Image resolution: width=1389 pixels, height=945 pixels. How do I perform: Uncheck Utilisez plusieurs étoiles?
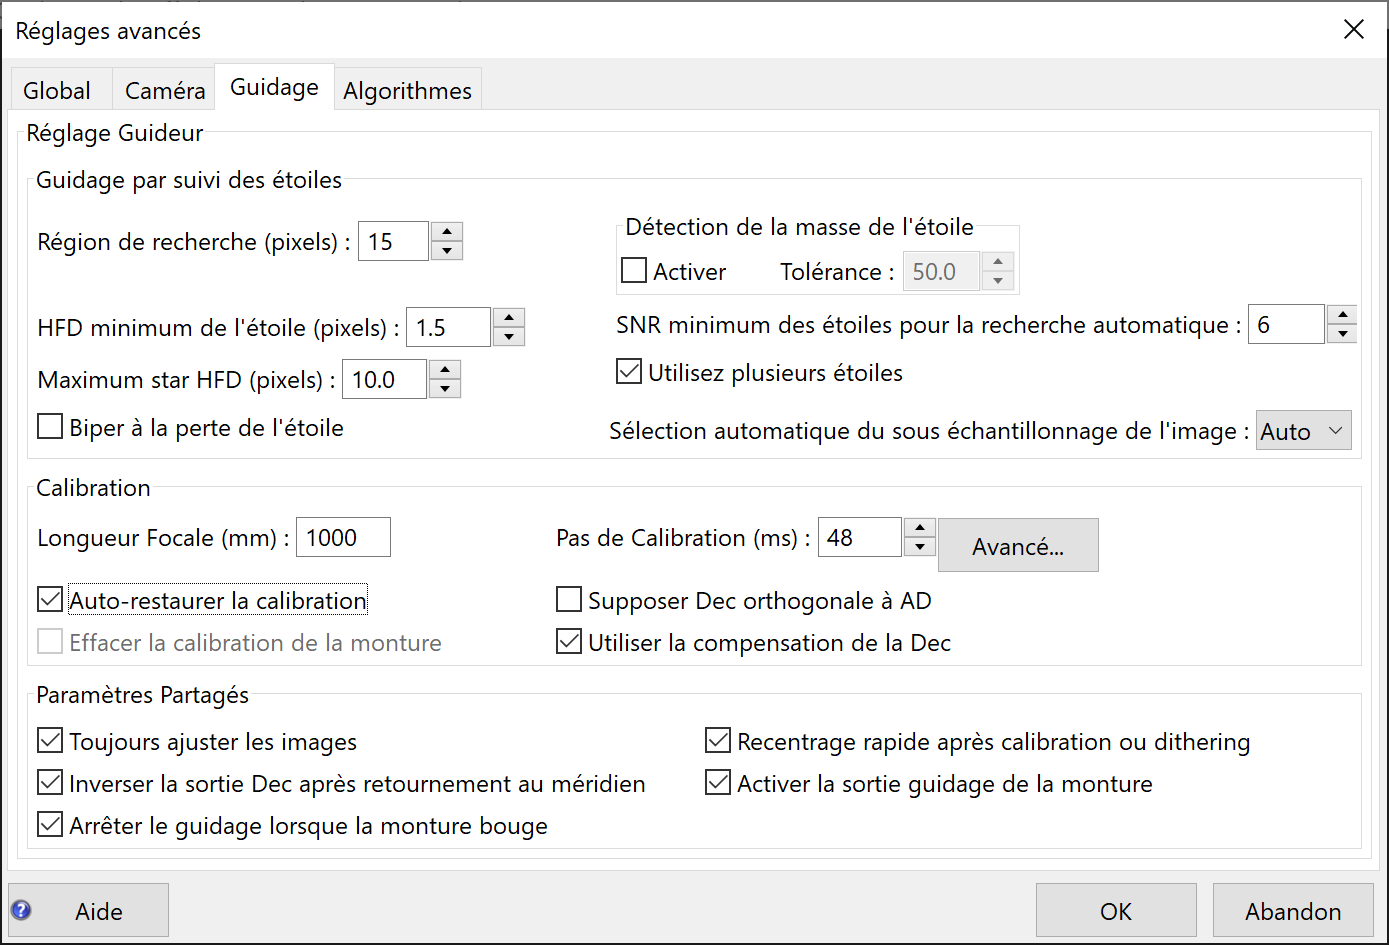[630, 373]
